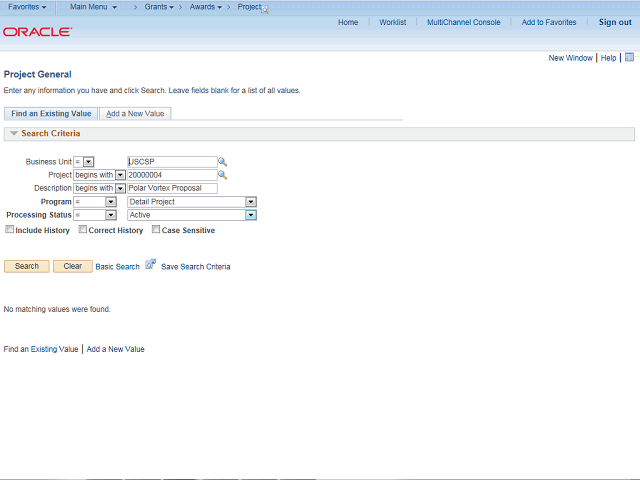Image resolution: width=640 pixels, height=480 pixels.
Task: Click Add to Favorites link
Action: point(549,22)
